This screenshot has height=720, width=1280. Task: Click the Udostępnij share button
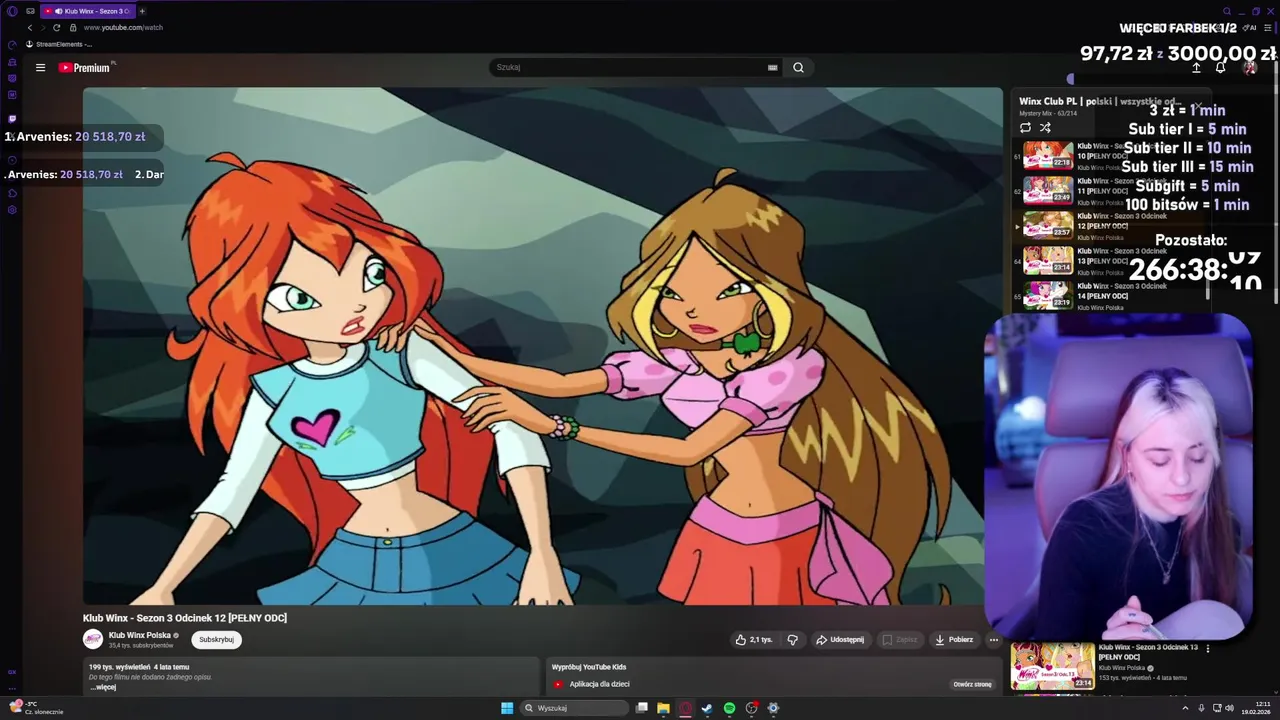840,640
